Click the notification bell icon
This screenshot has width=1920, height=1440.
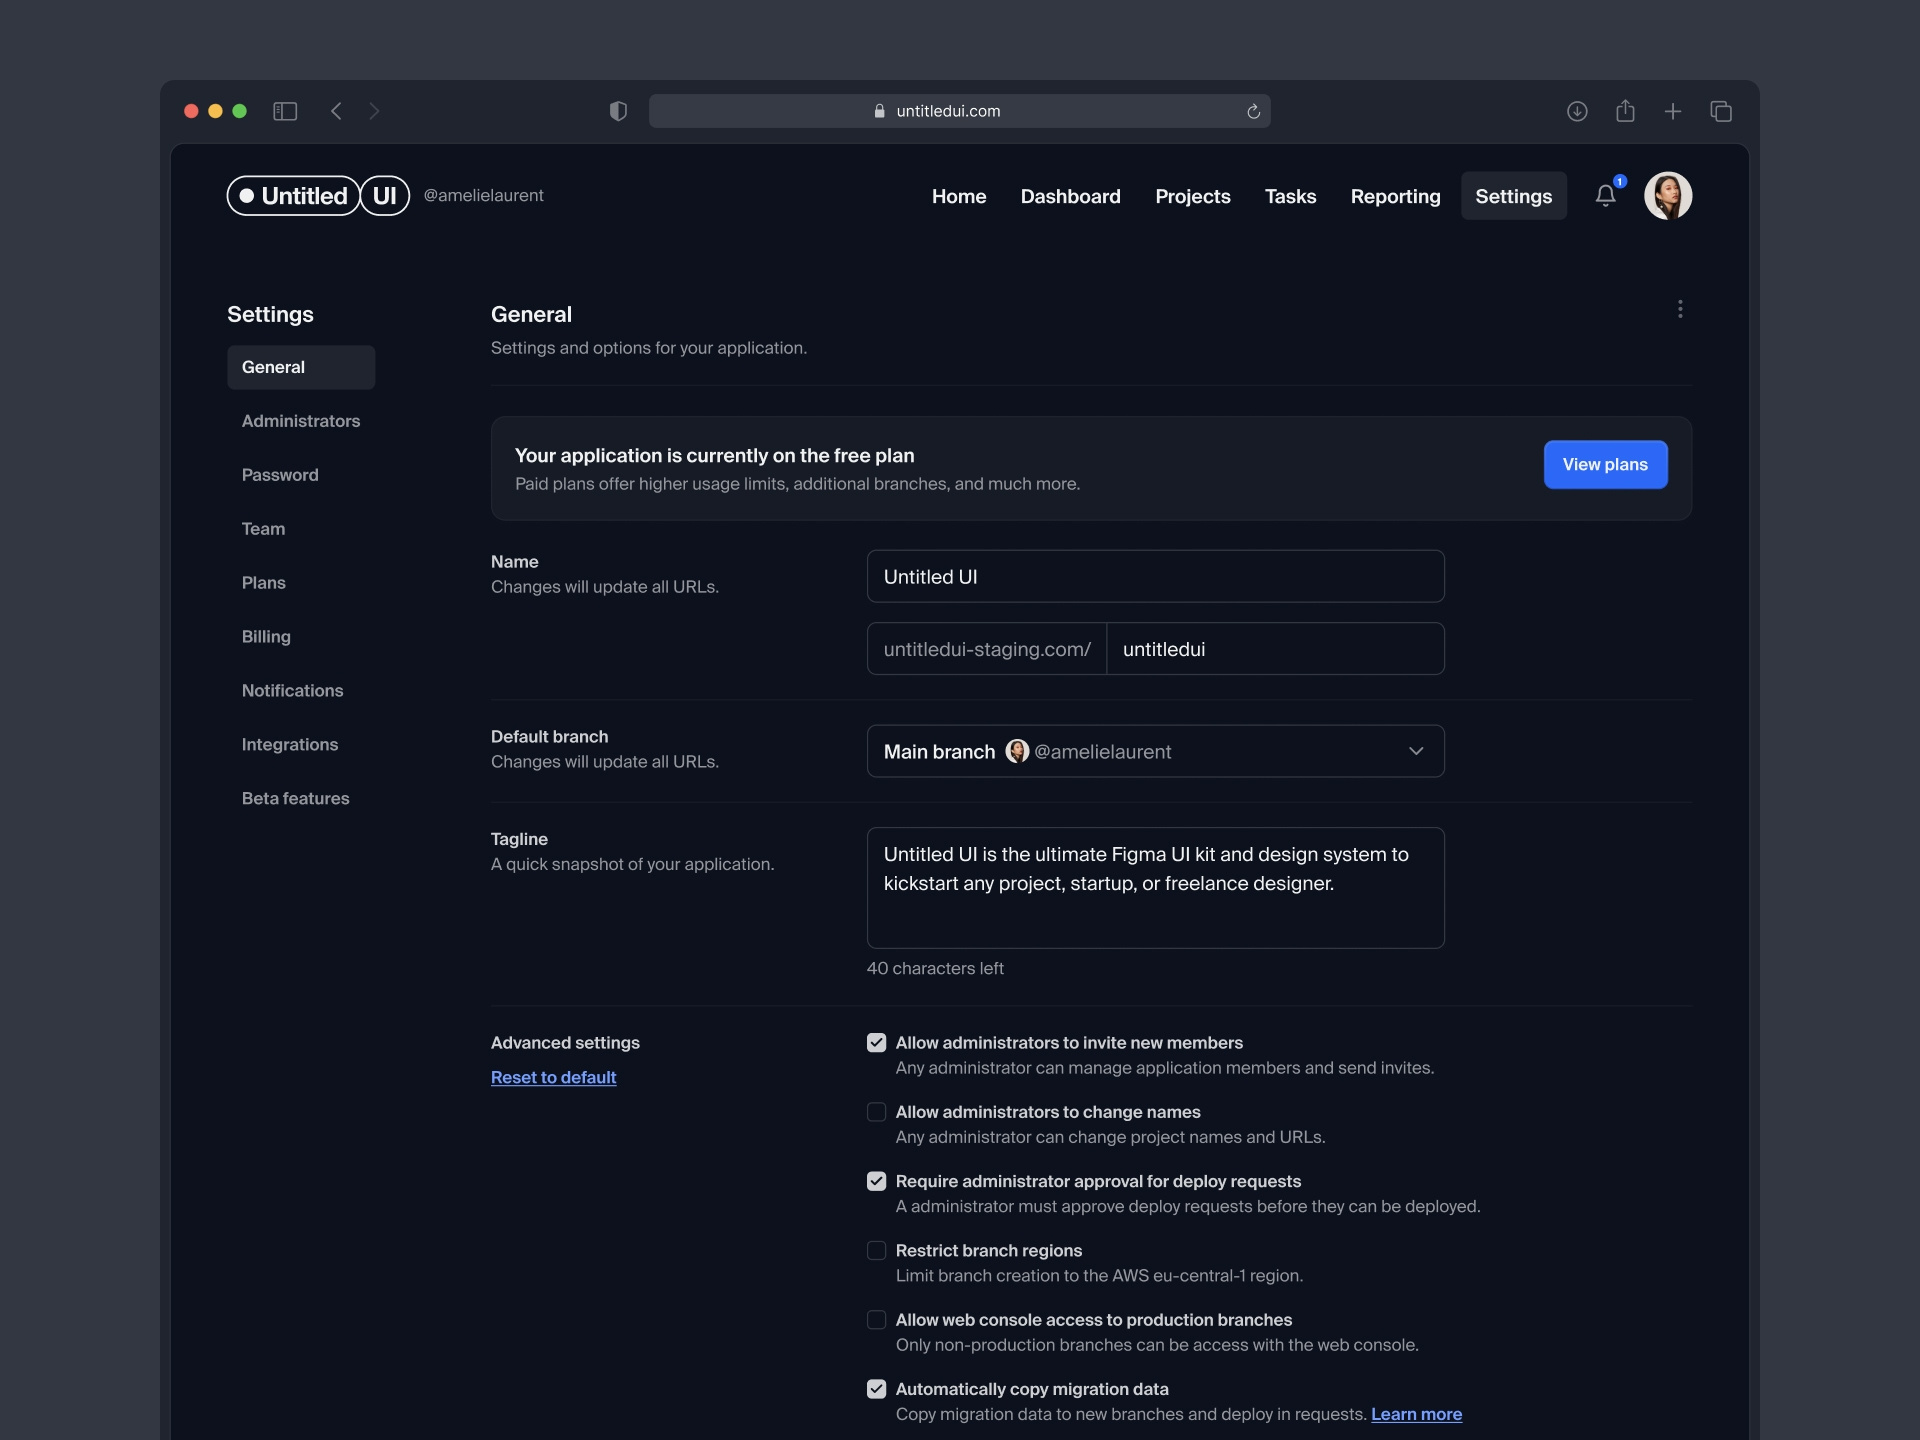click(x=1605, y=196)
